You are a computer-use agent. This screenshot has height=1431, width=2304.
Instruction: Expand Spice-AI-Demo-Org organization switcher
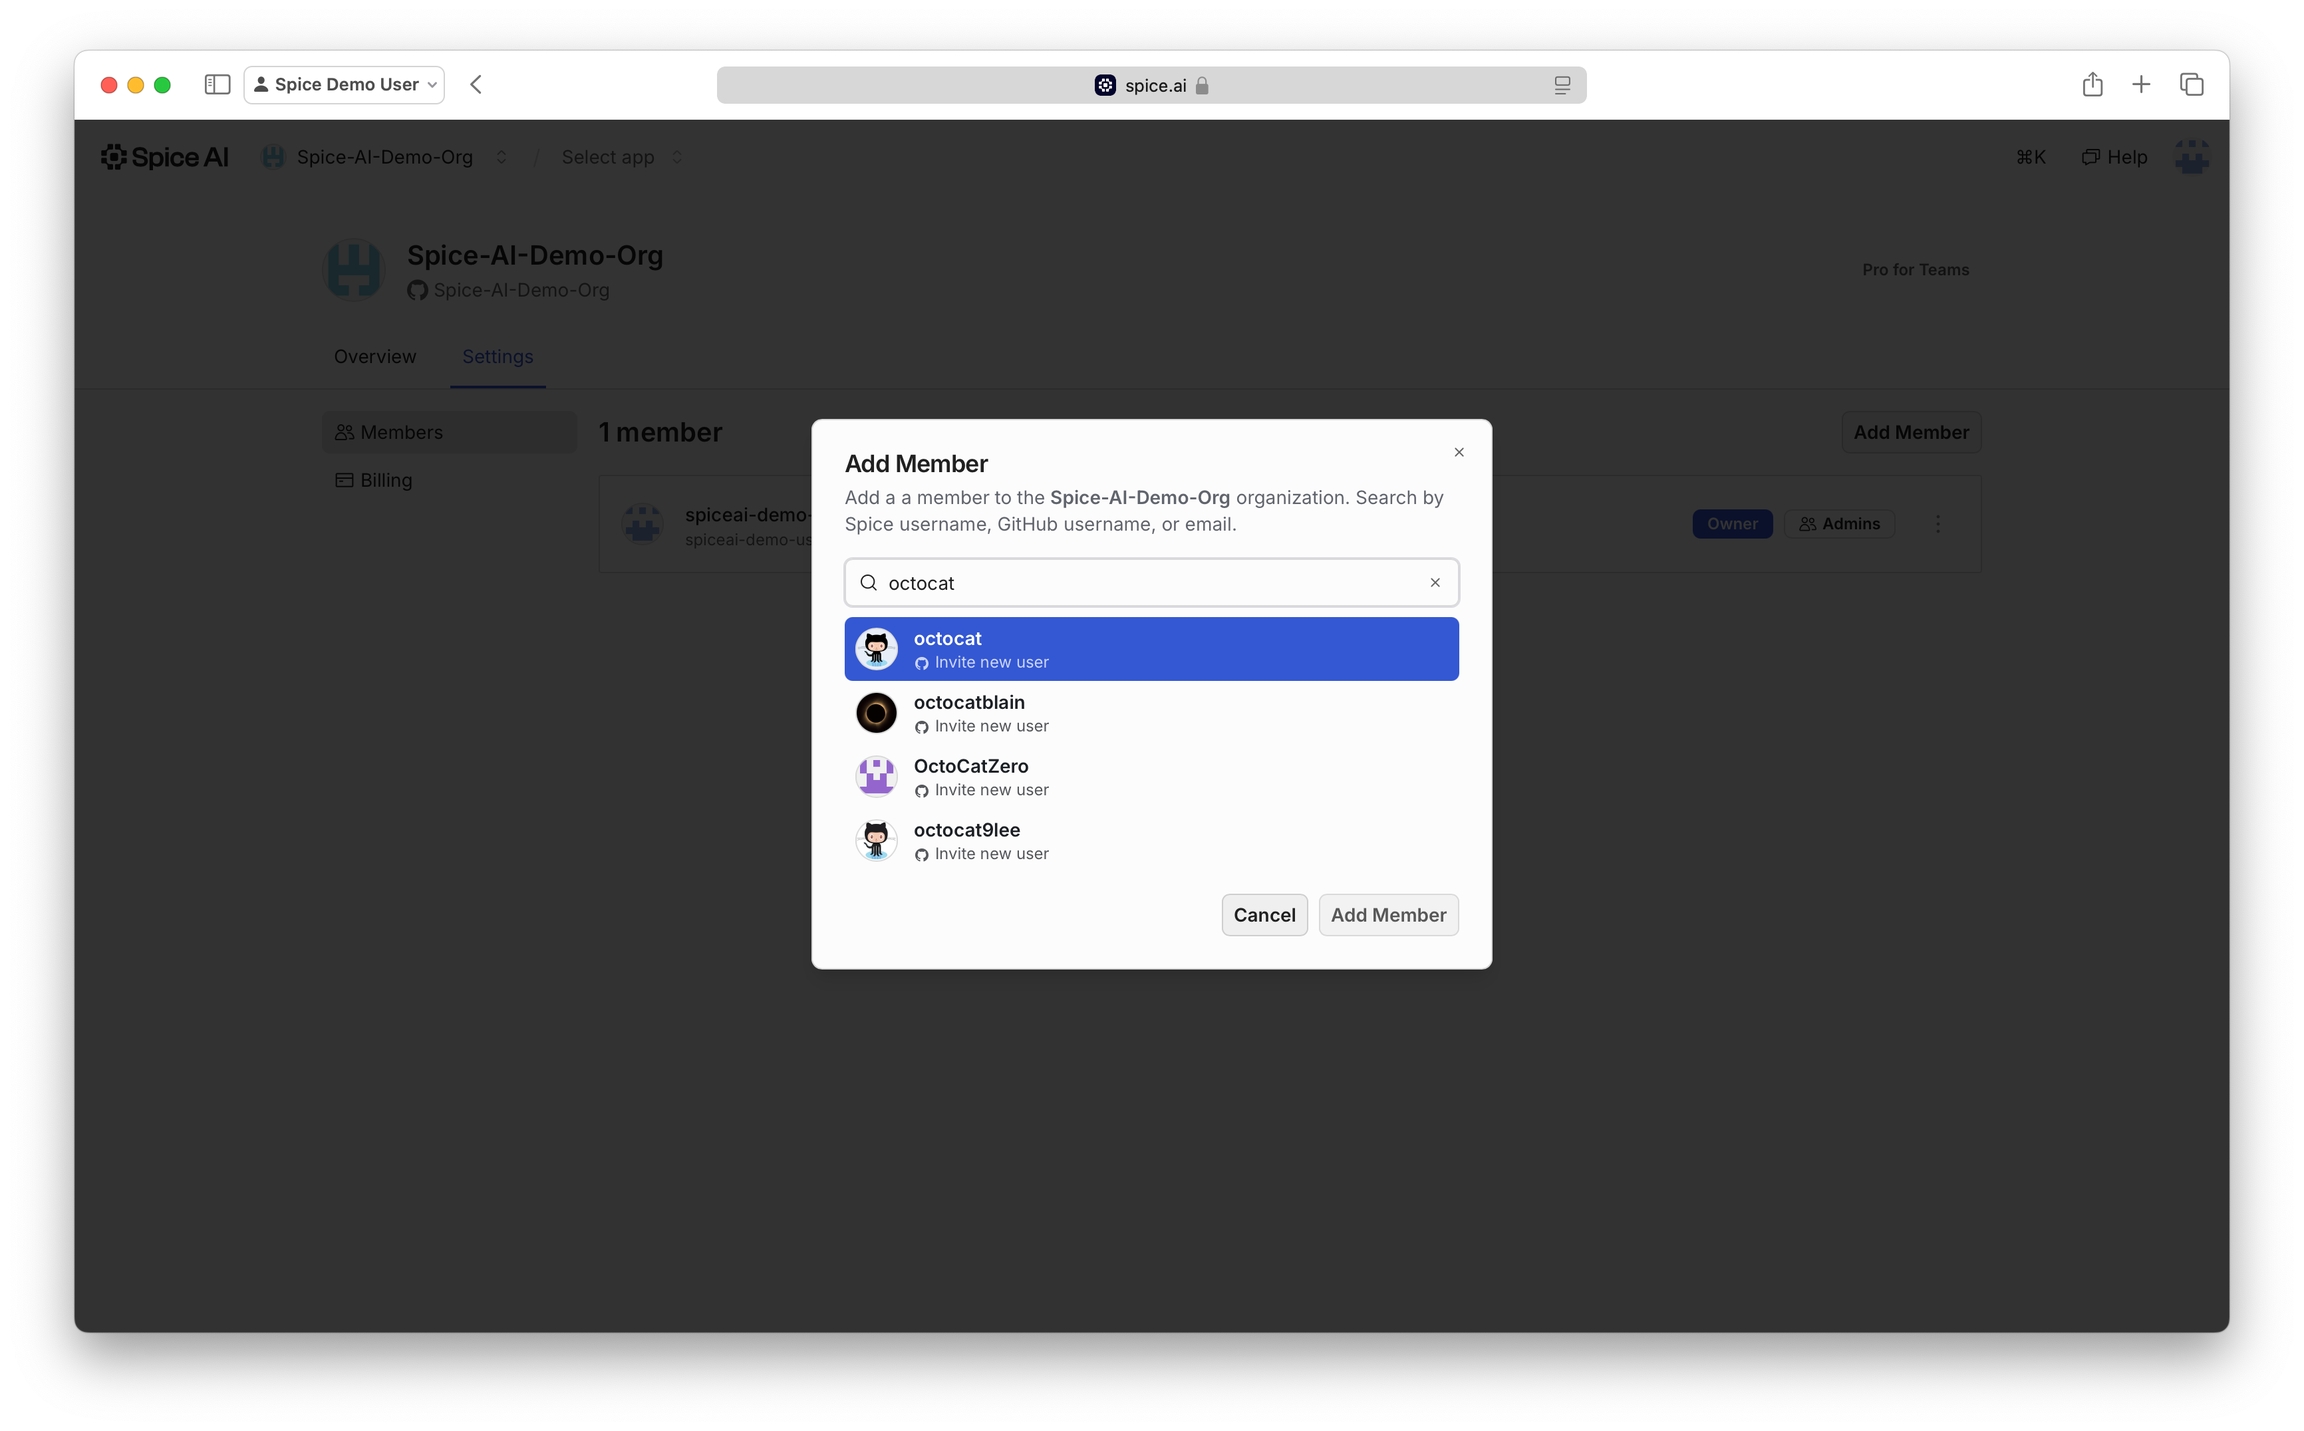coord(500,157)
